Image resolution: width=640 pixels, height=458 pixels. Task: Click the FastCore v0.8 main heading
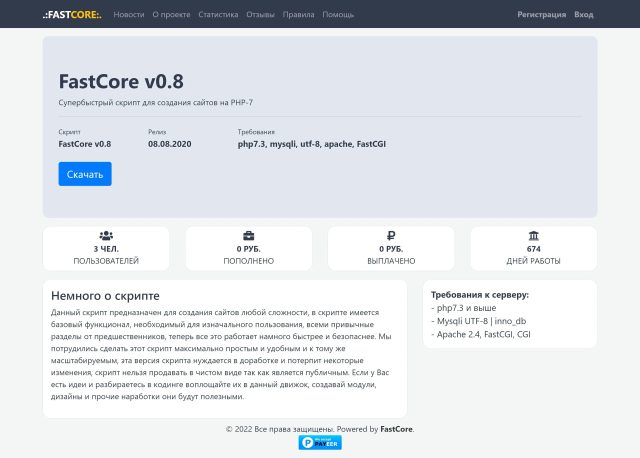tap(121, 82)
